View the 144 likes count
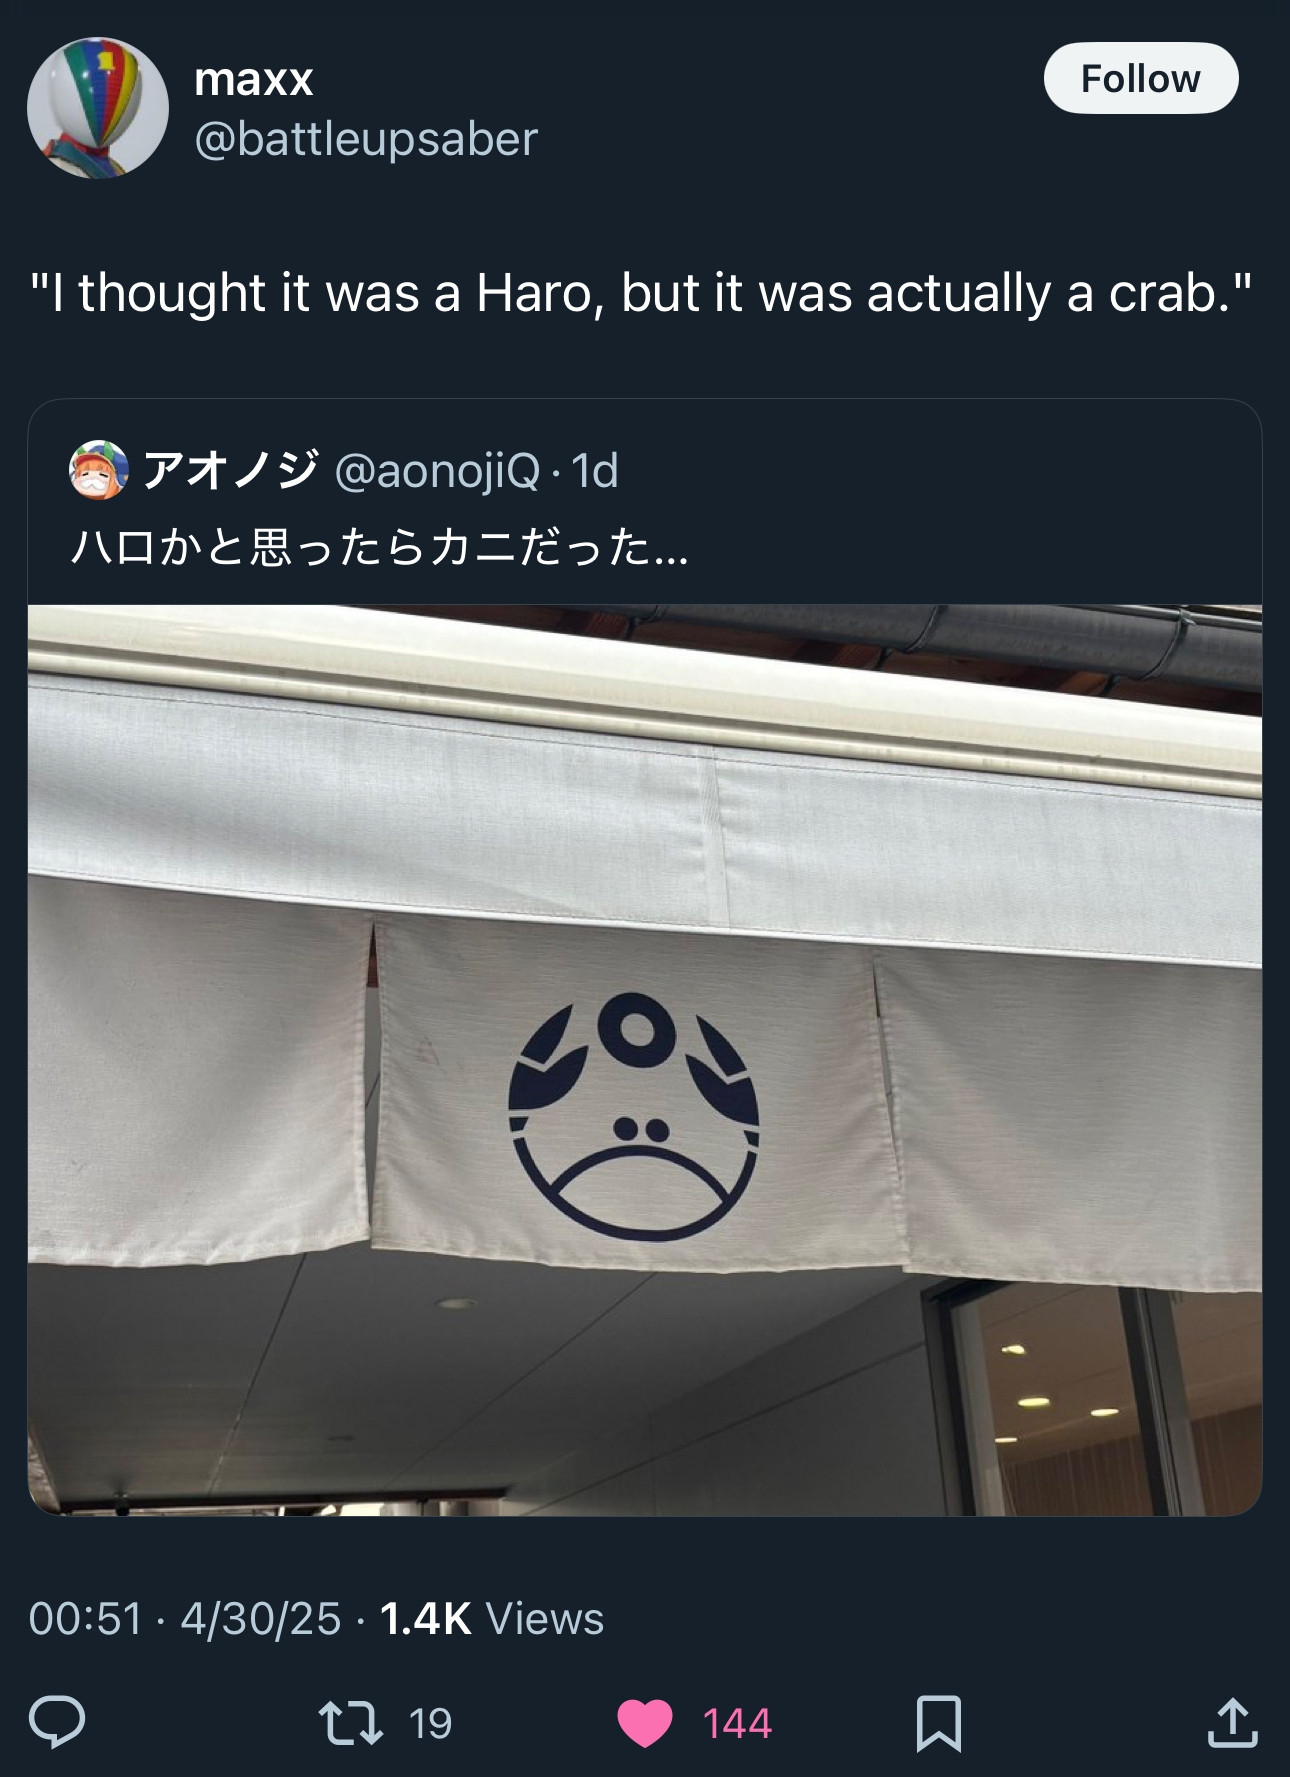This screenshot has height=1777, width=1290. click(737, 1723)
